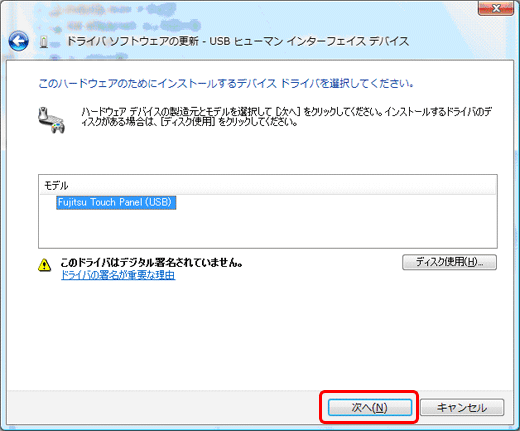Click the blue heading about selecting device driver

[x=226, y=83]
